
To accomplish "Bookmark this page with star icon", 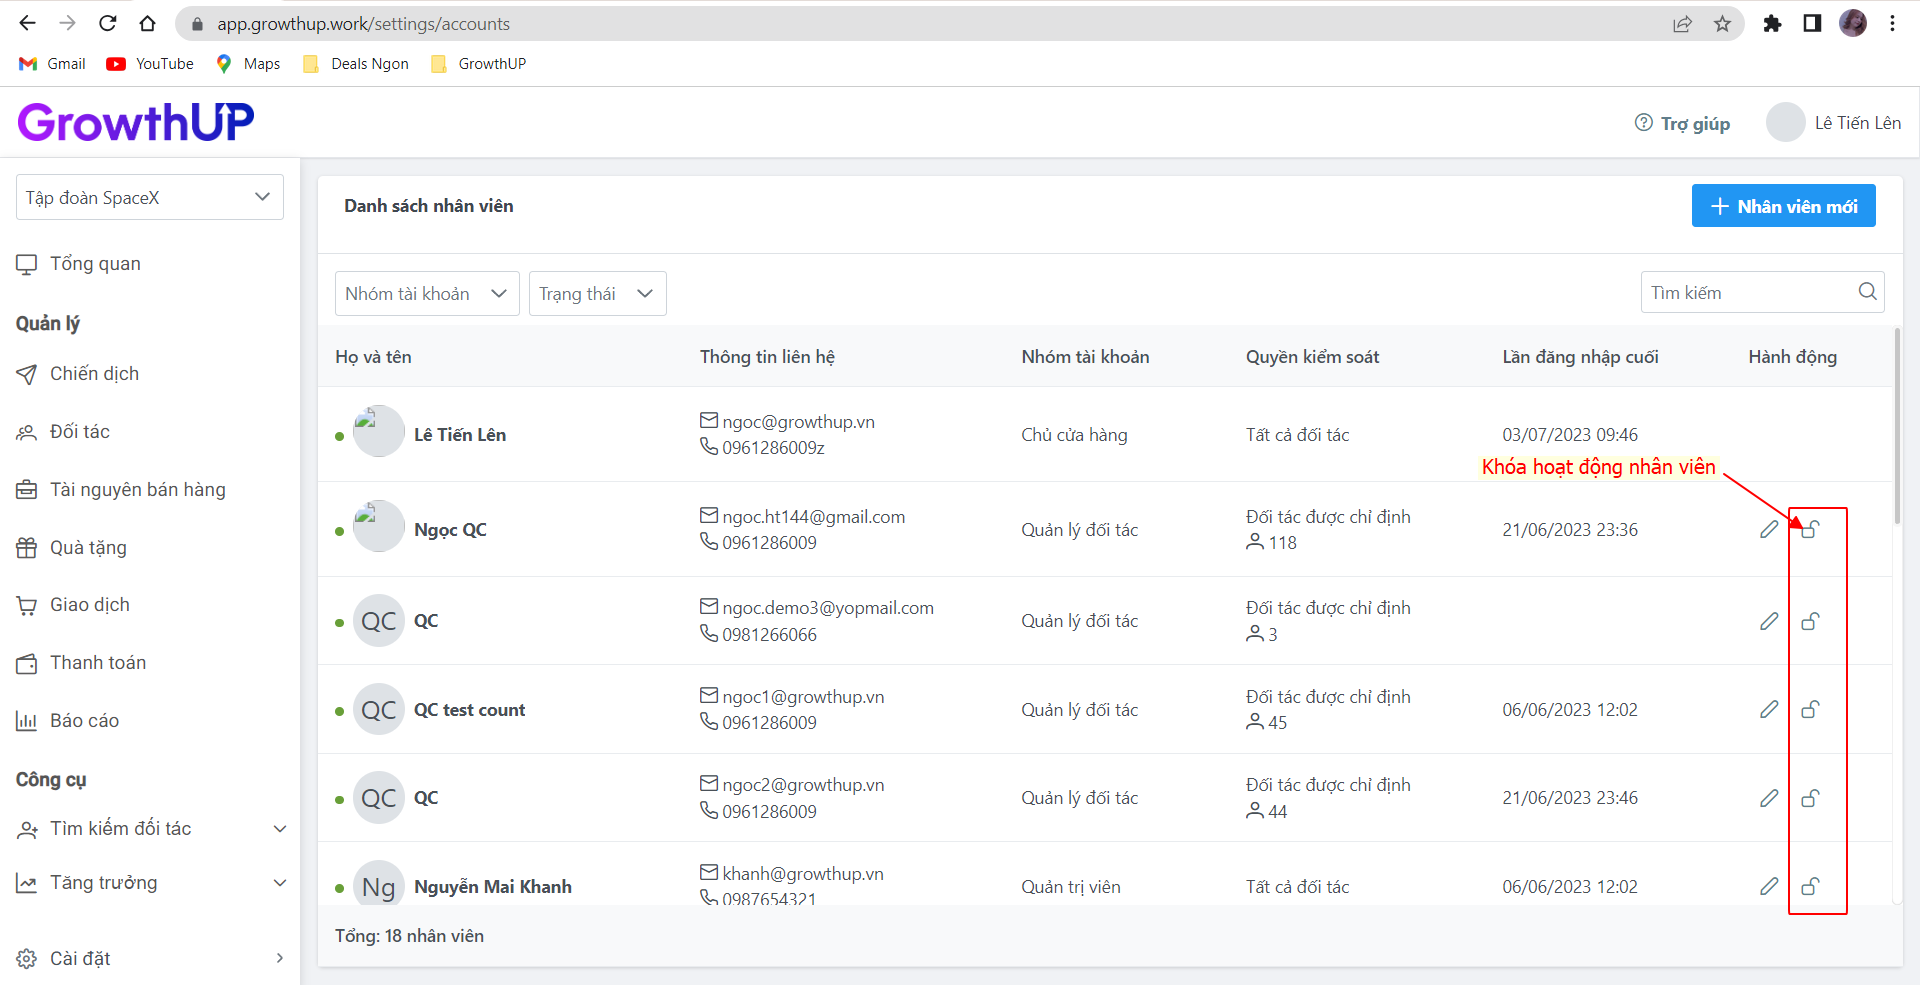I will 1722,24.
